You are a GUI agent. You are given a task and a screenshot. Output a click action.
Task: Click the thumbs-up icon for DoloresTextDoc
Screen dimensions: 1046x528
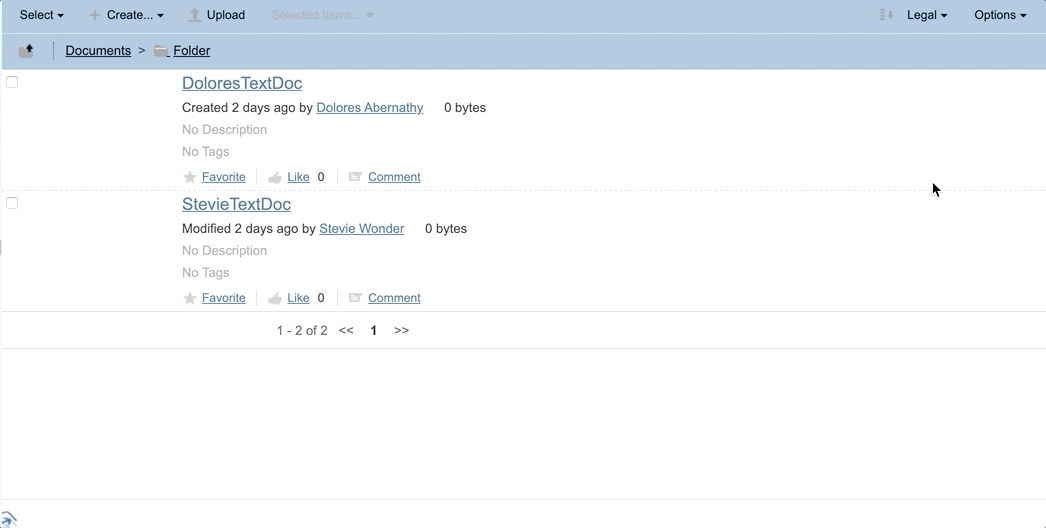pos(275,177)
